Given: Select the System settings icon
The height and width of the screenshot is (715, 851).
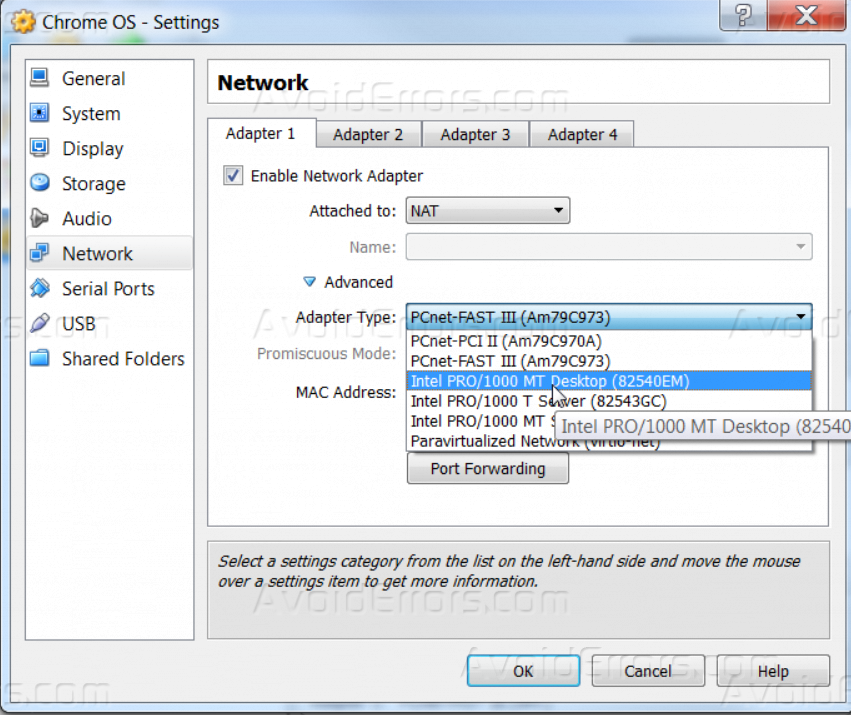Looking at the screenshot, I should click(92, 113).
